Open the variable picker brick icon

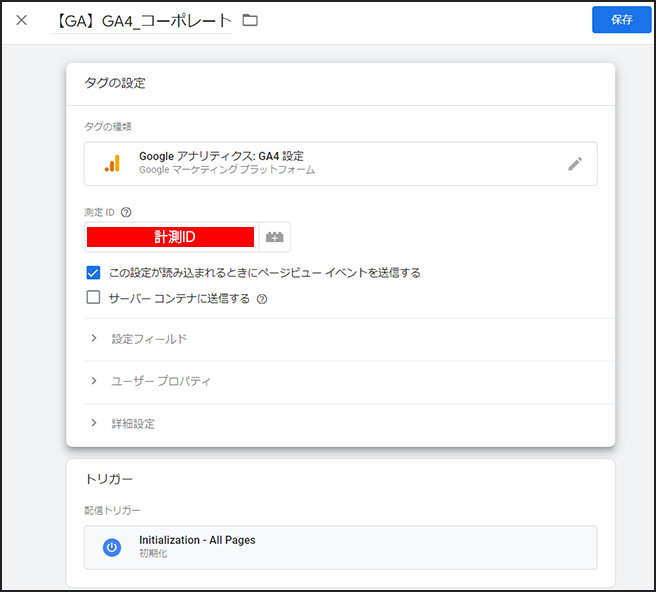click(274, 237)
